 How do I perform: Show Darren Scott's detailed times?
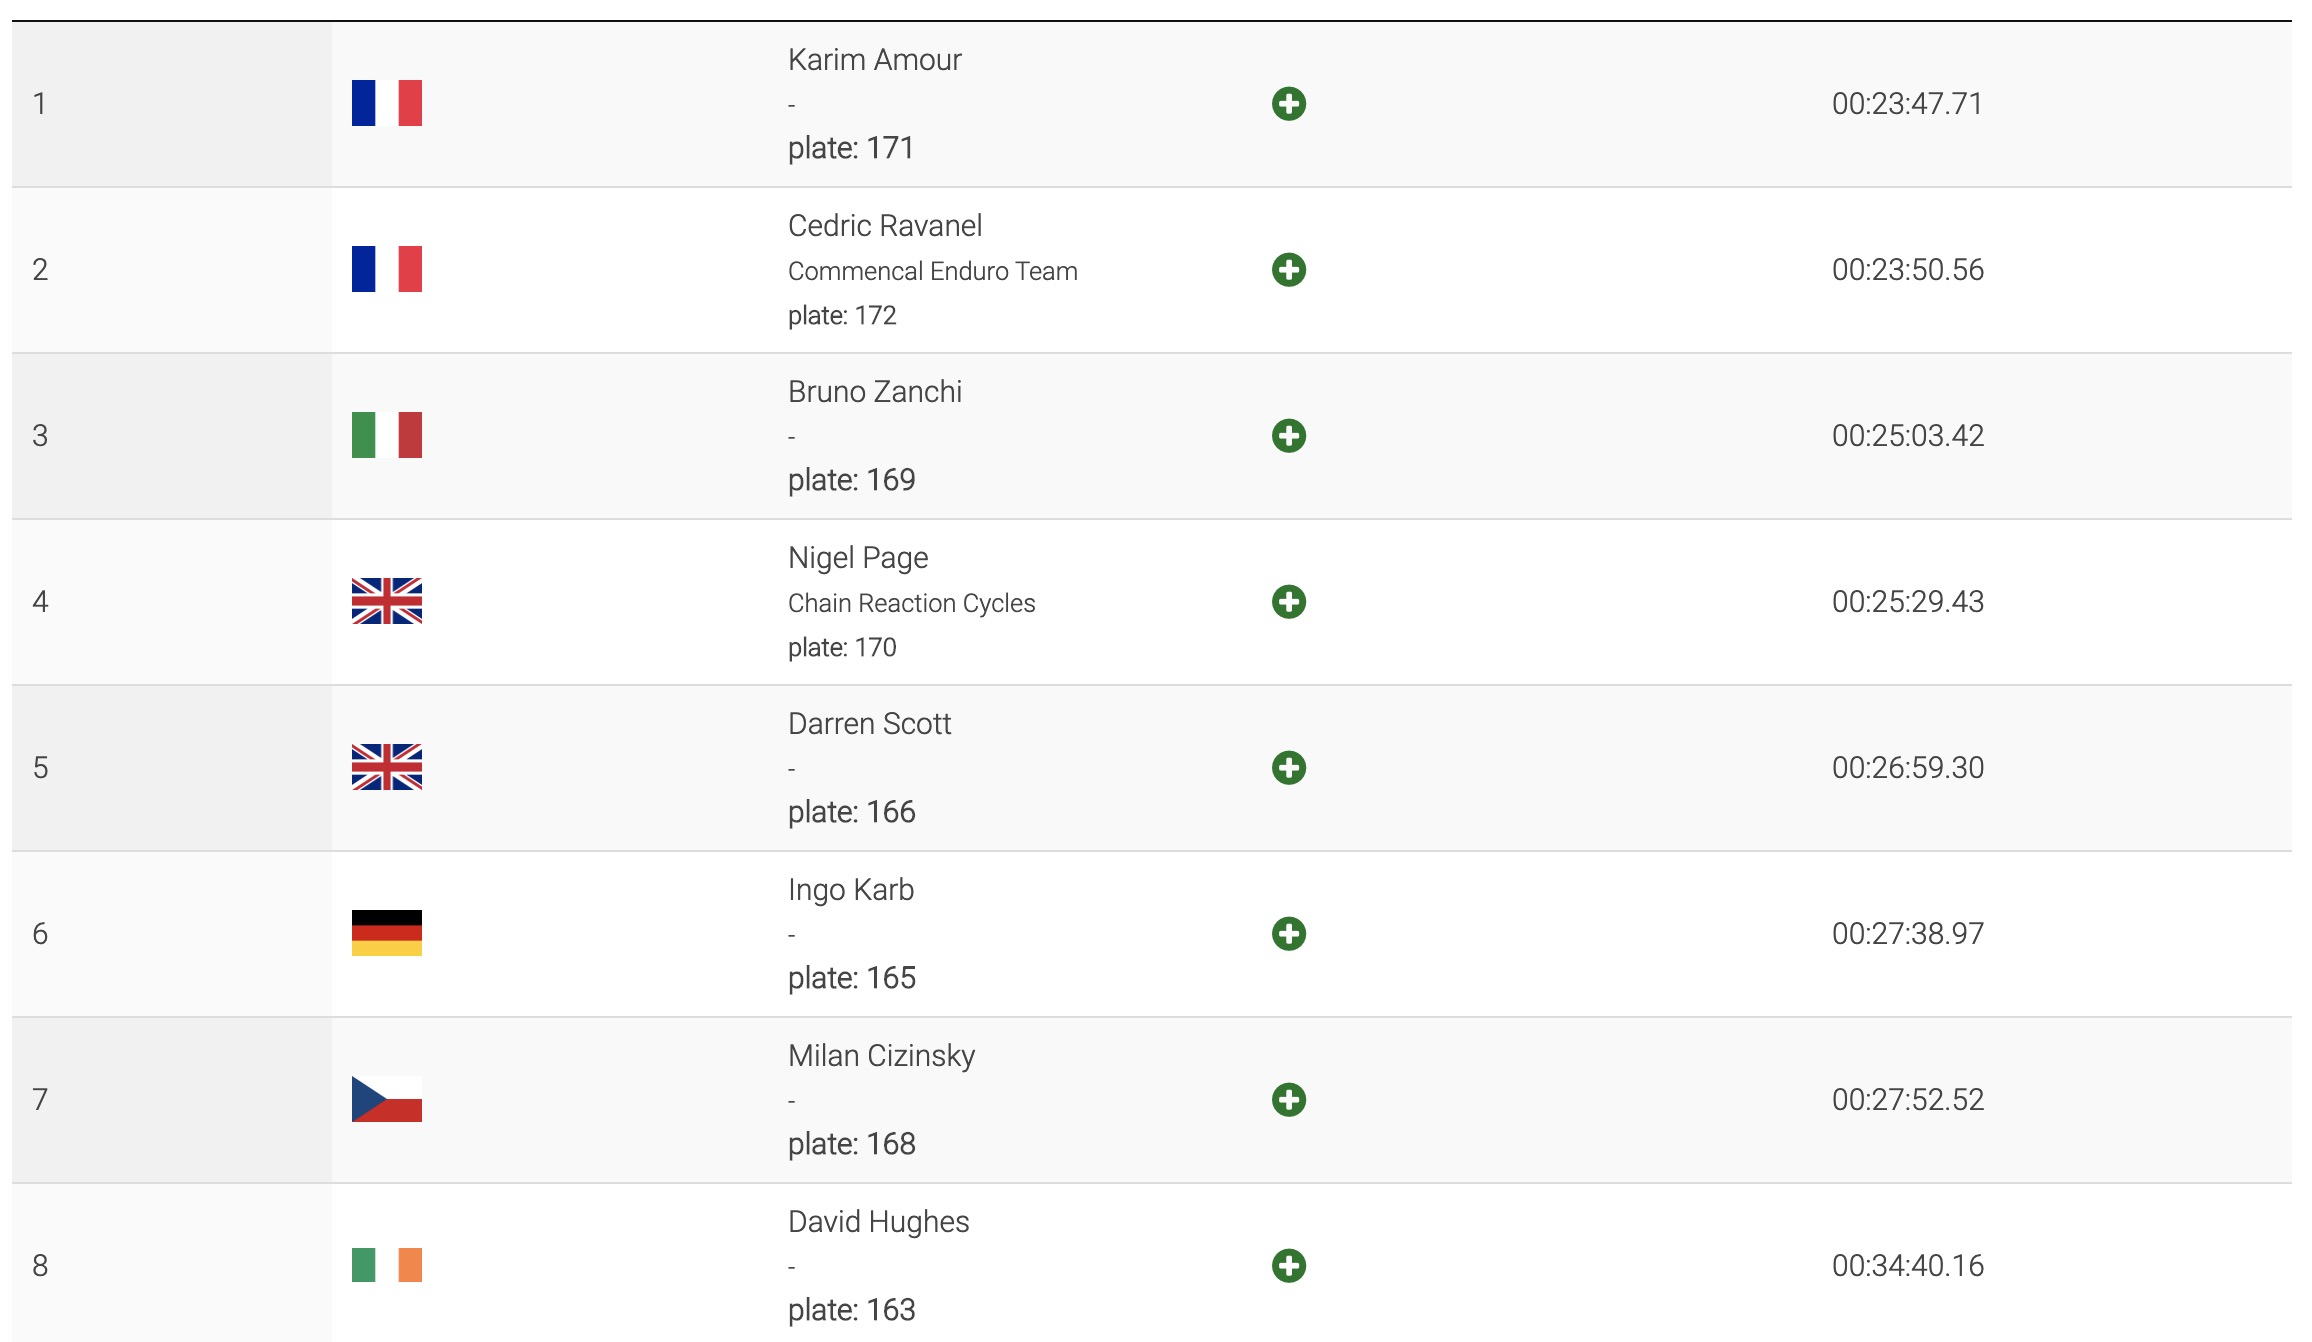1288,768
